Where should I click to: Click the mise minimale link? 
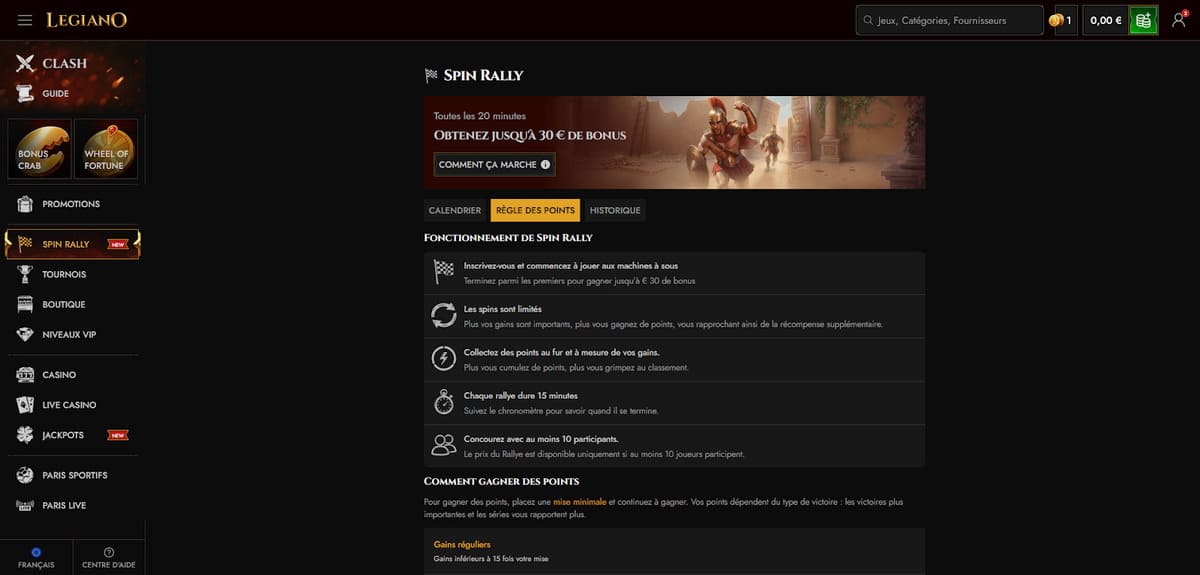(579, 502)
